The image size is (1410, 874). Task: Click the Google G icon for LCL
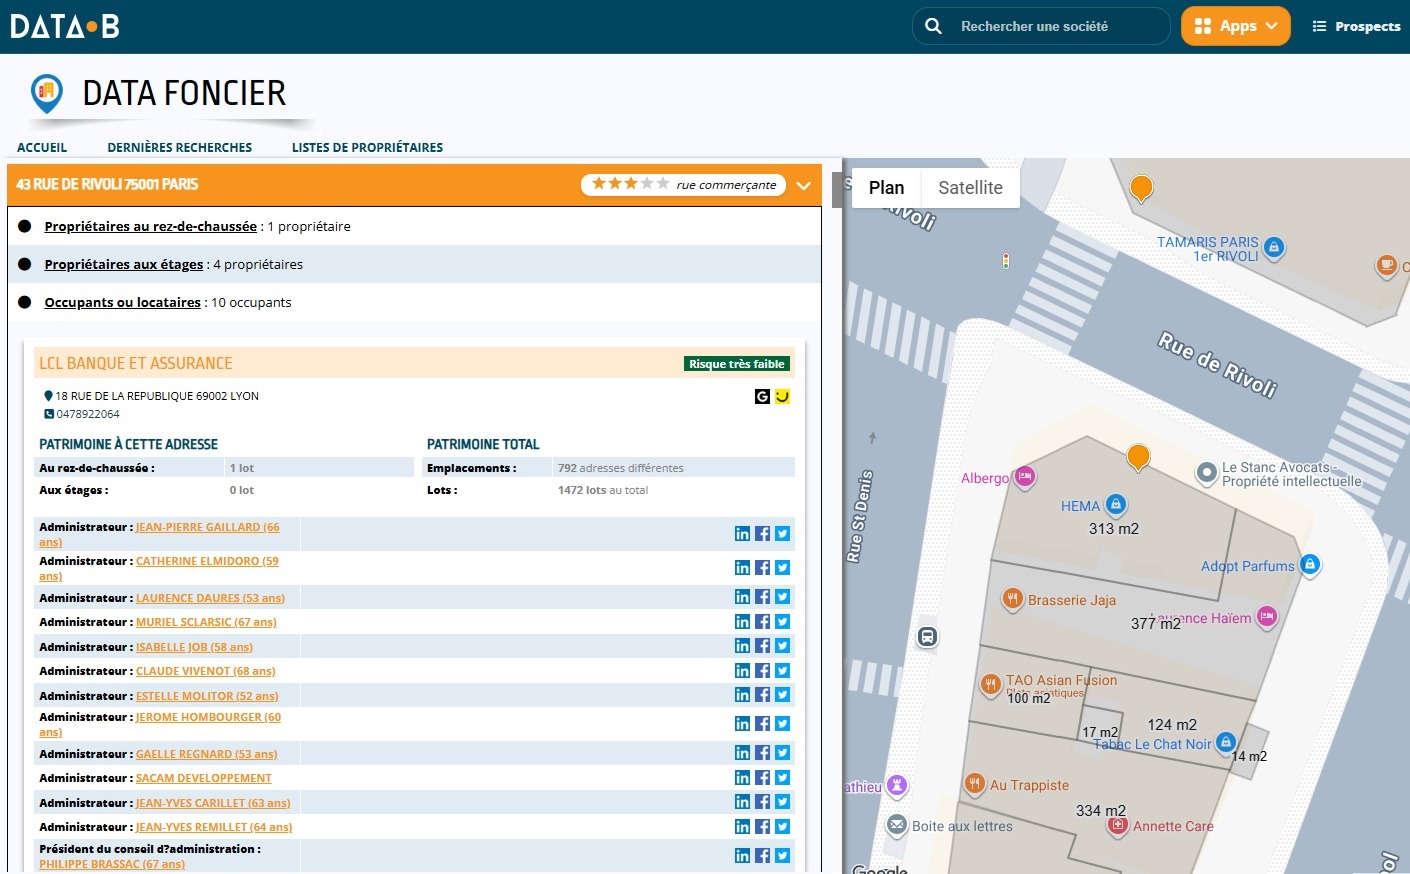(762, 397)
